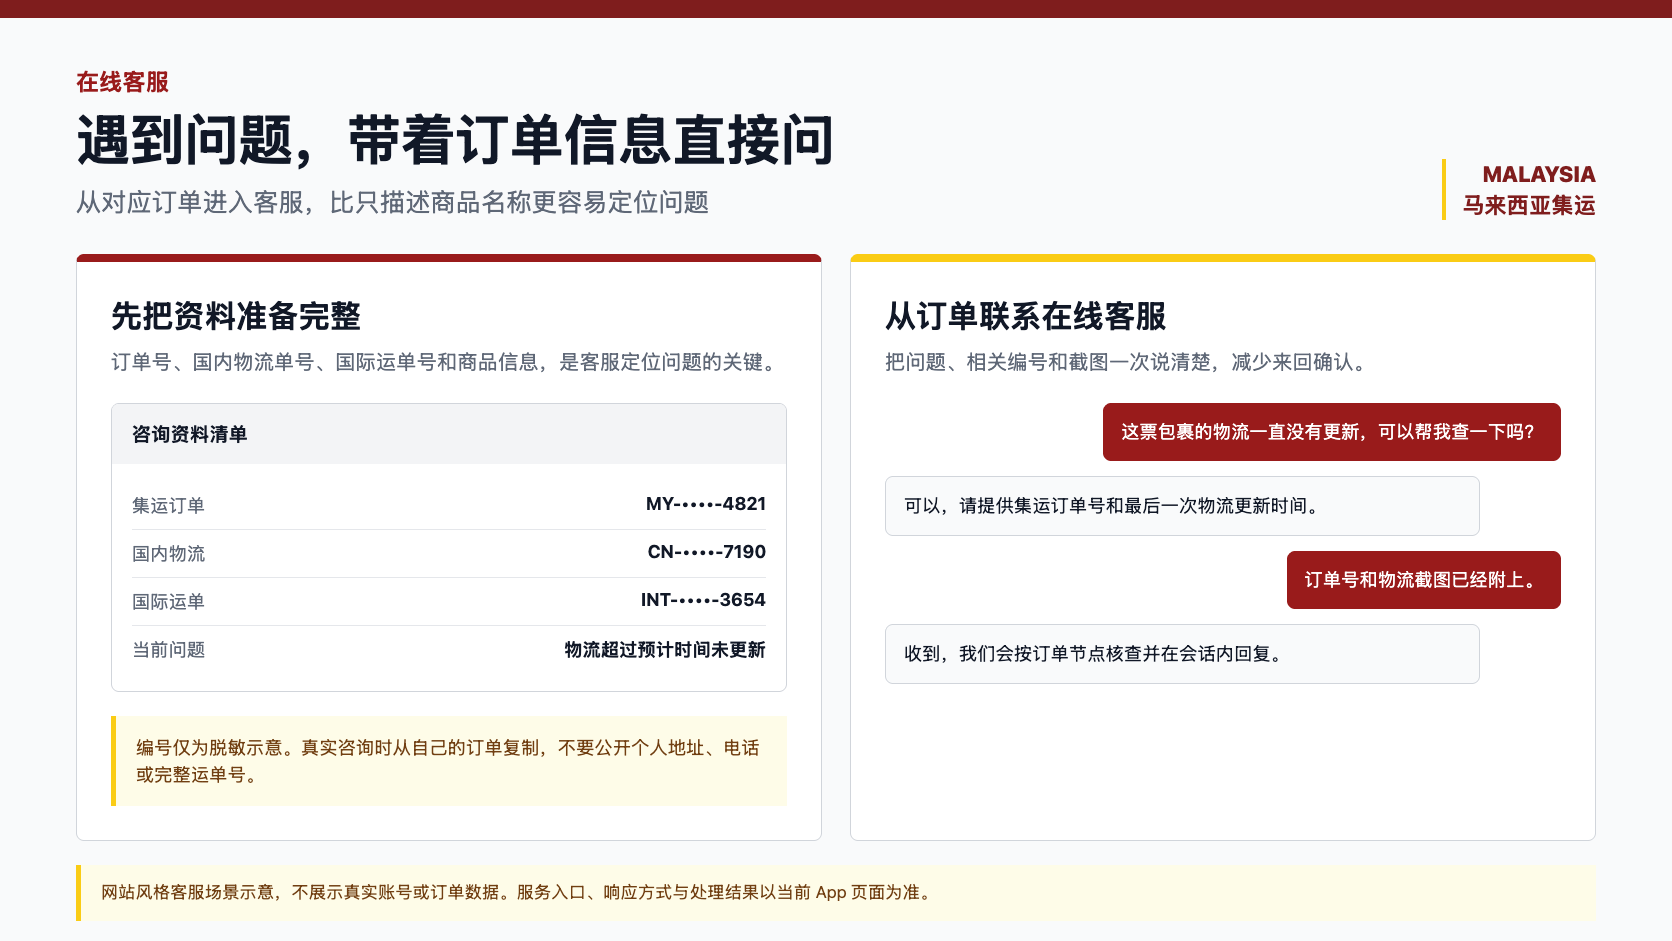Click the reply bubble 可以，请提供集运订单号

(x=1182, y=506)
